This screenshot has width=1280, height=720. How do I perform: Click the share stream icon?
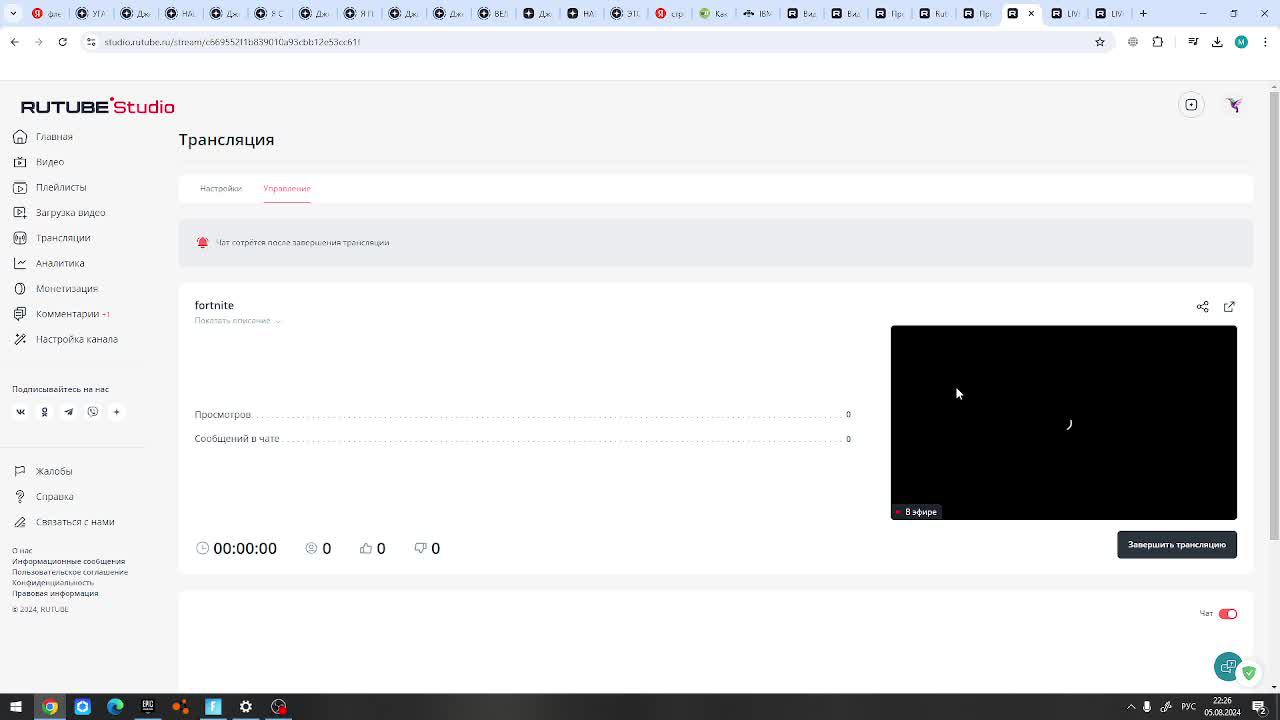click(1203, 307)
